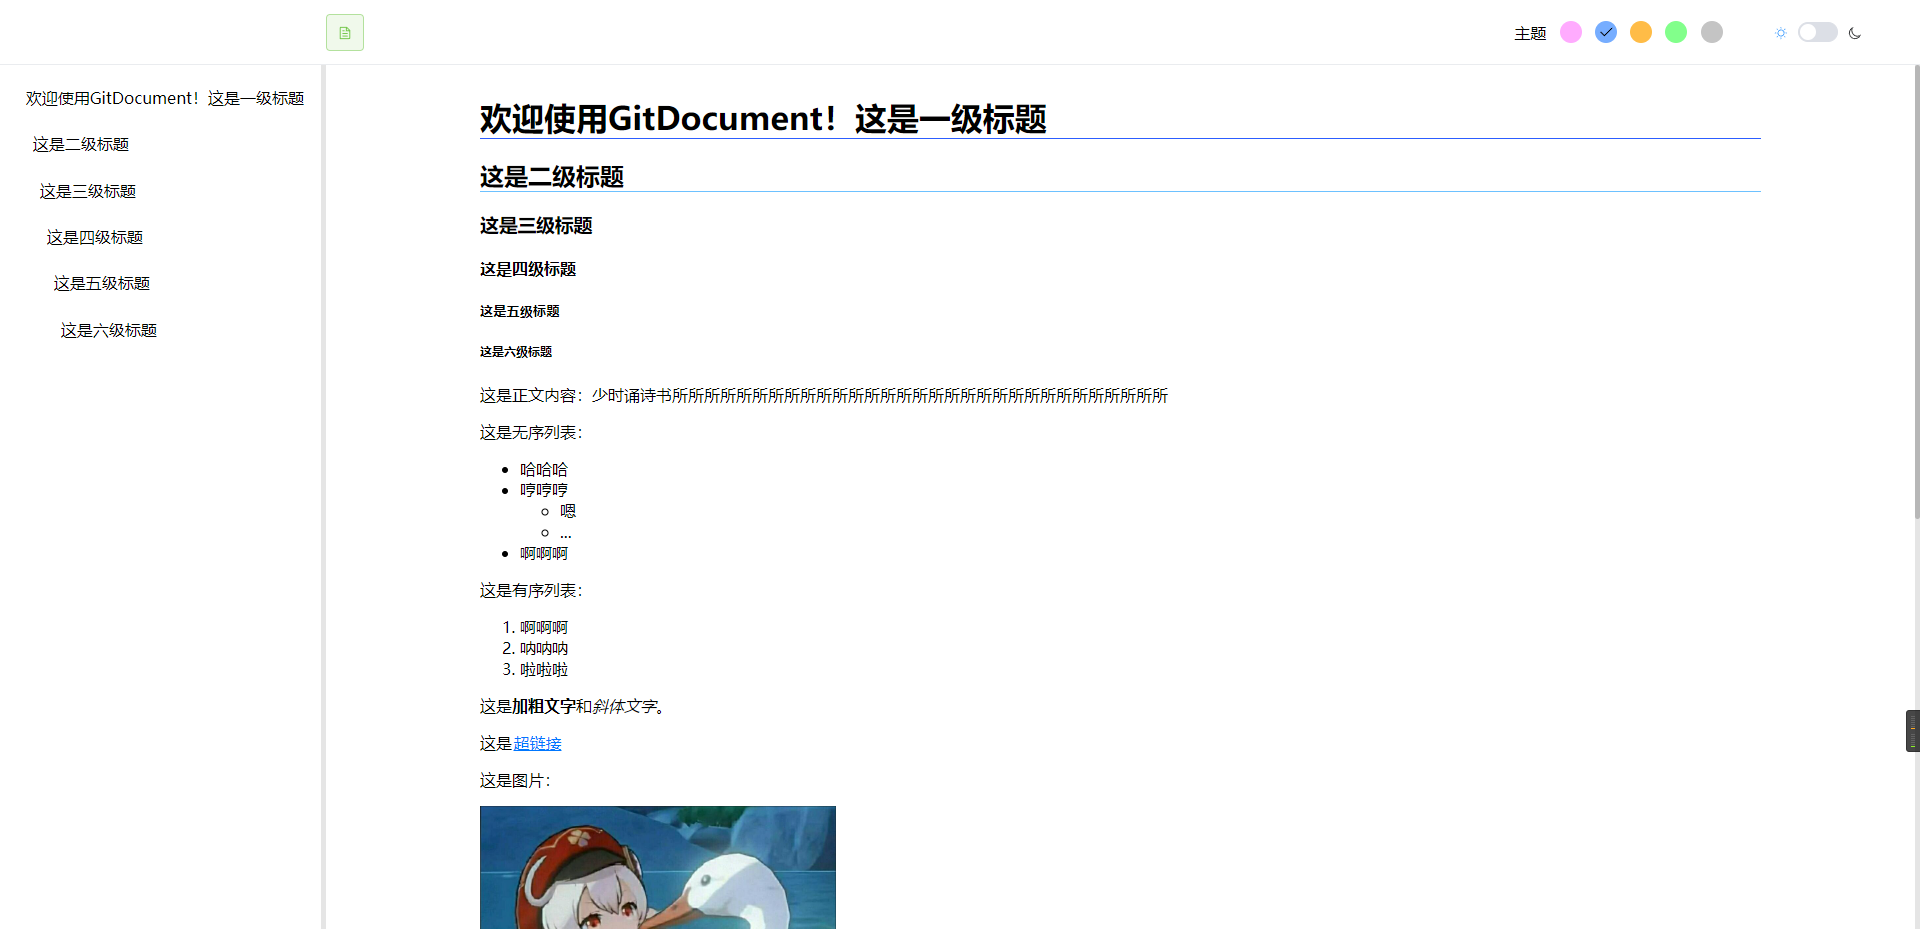This screenshot has width=1920, height=929.
Task: Choose the green theme color
Action: point(1676,32)
